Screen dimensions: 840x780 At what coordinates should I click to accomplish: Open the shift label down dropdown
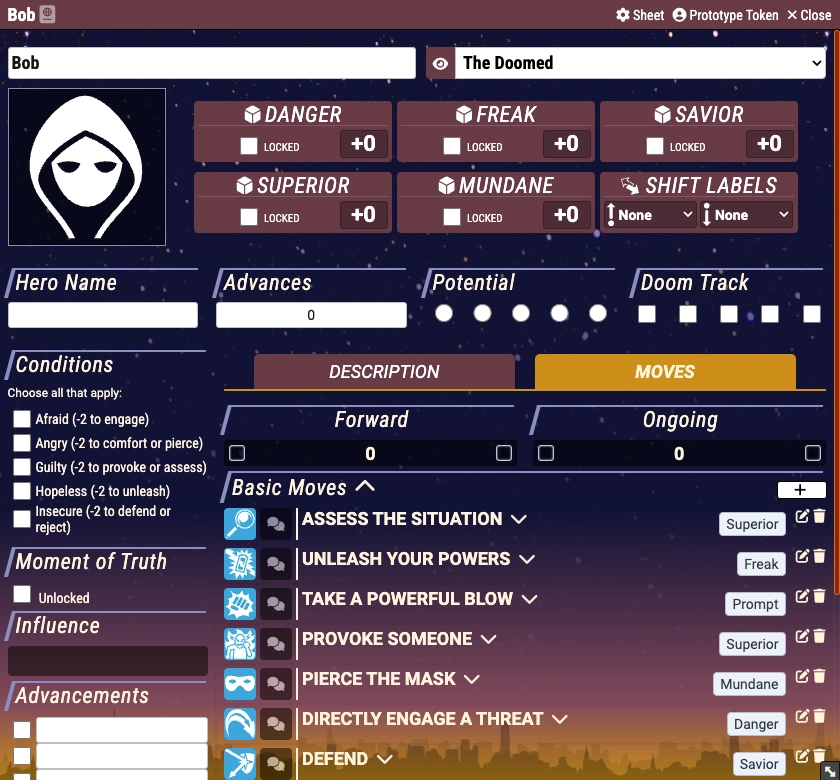point(746,215)
